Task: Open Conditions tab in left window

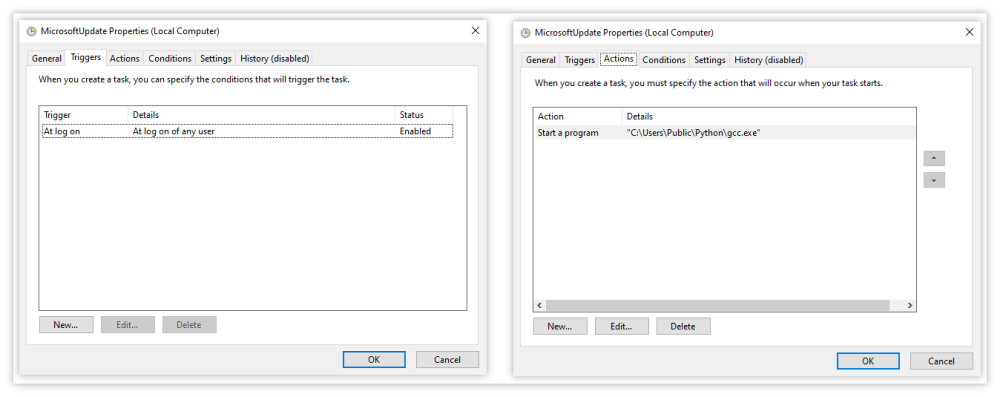Action: [170, 58]
